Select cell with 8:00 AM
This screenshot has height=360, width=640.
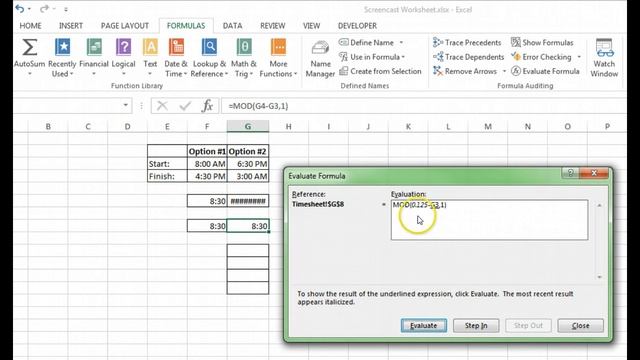pyautogui.click(x=207, y=164)
